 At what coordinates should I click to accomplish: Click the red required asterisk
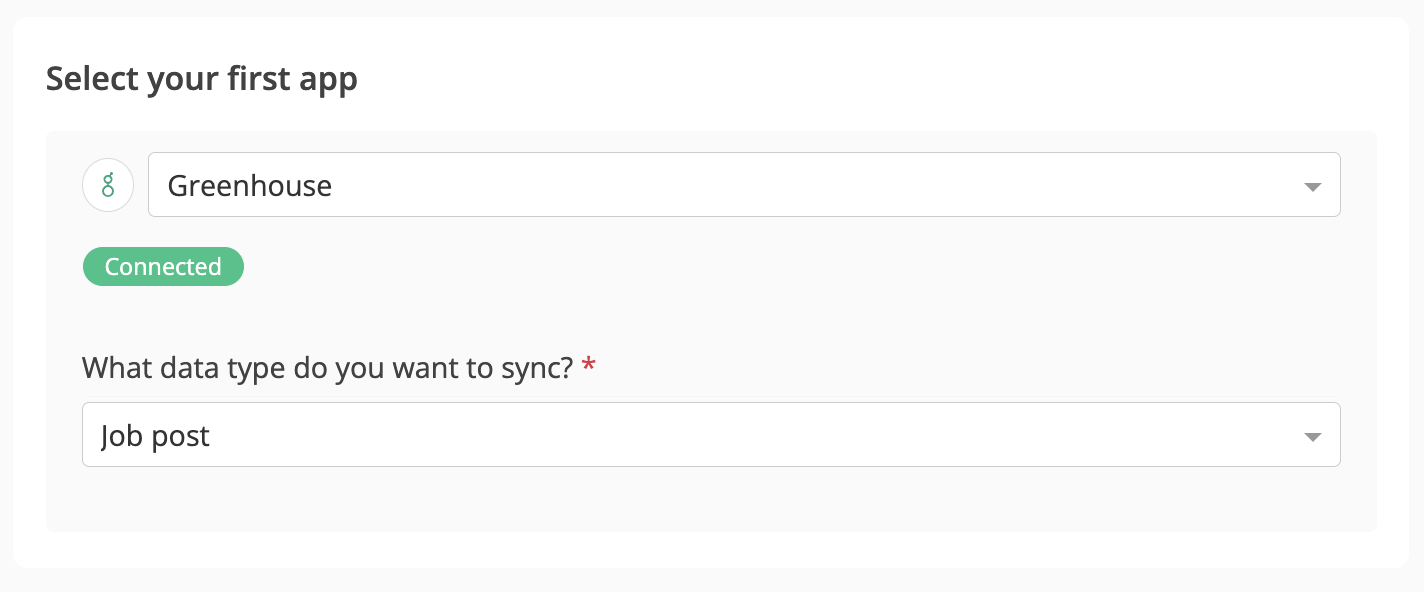pyautogui.click(x=589, y=365)
